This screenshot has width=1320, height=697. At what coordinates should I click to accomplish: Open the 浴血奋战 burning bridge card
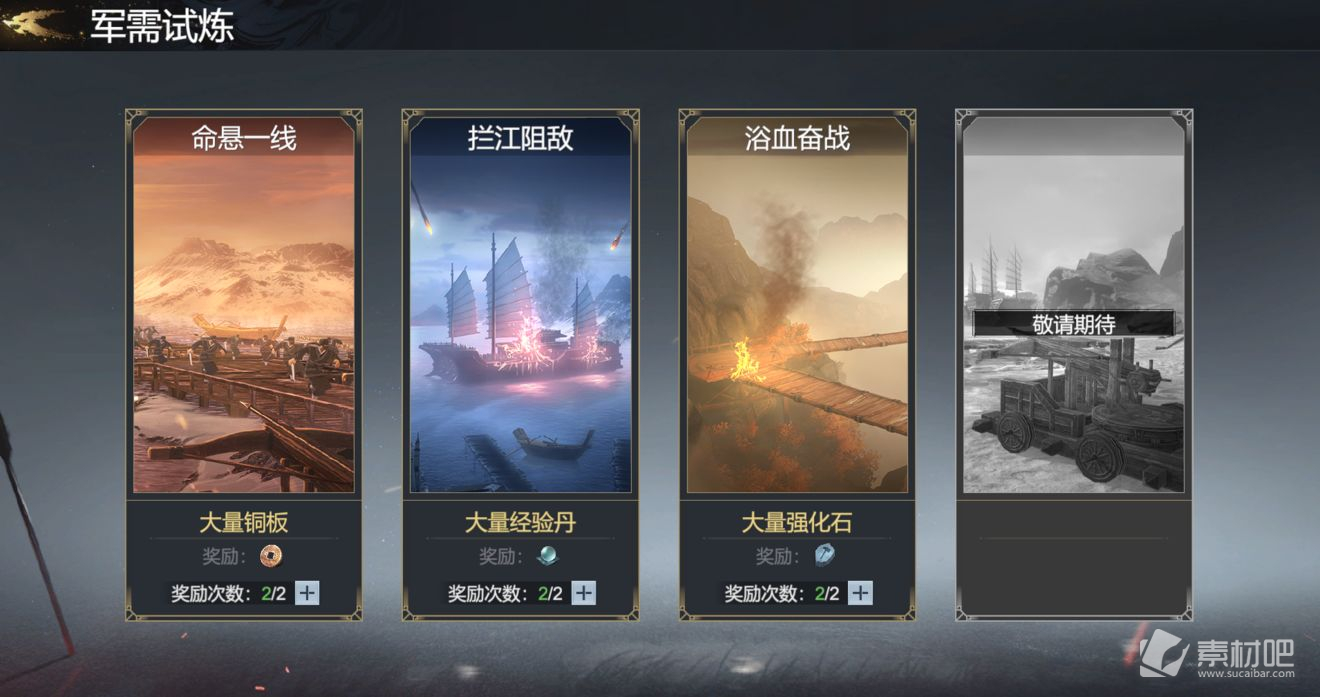tap(797, 305)
